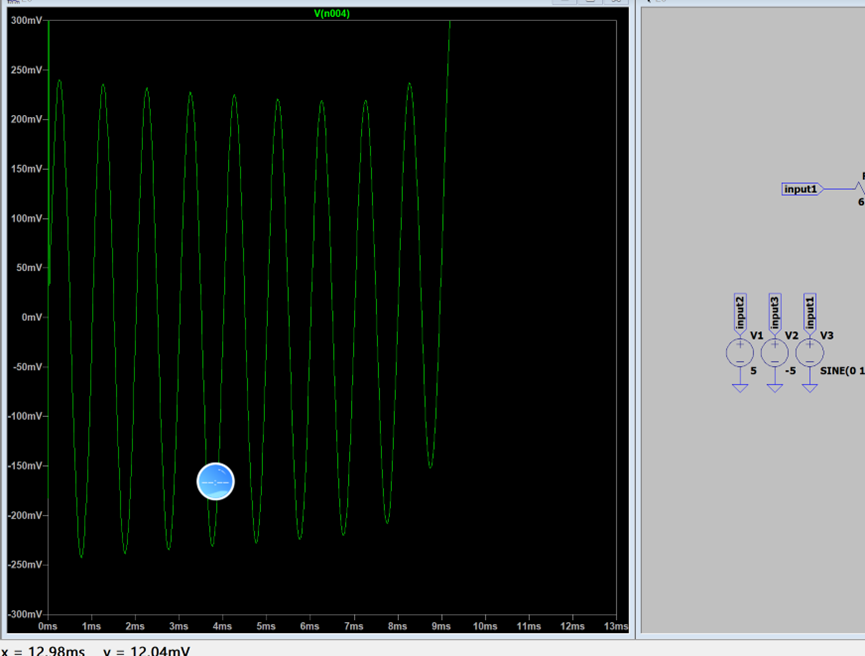This screenshot has width=865, height=656.
Task: Click the 5ms time axis label
Action: pos(266,626)
